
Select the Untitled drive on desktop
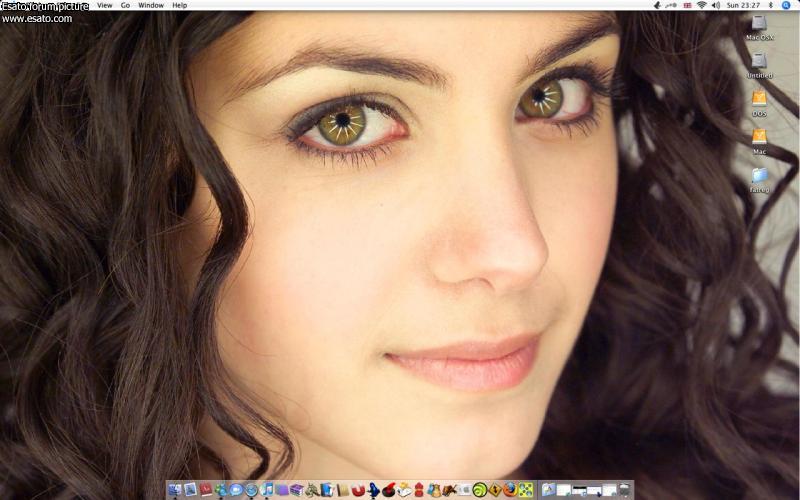759,61
